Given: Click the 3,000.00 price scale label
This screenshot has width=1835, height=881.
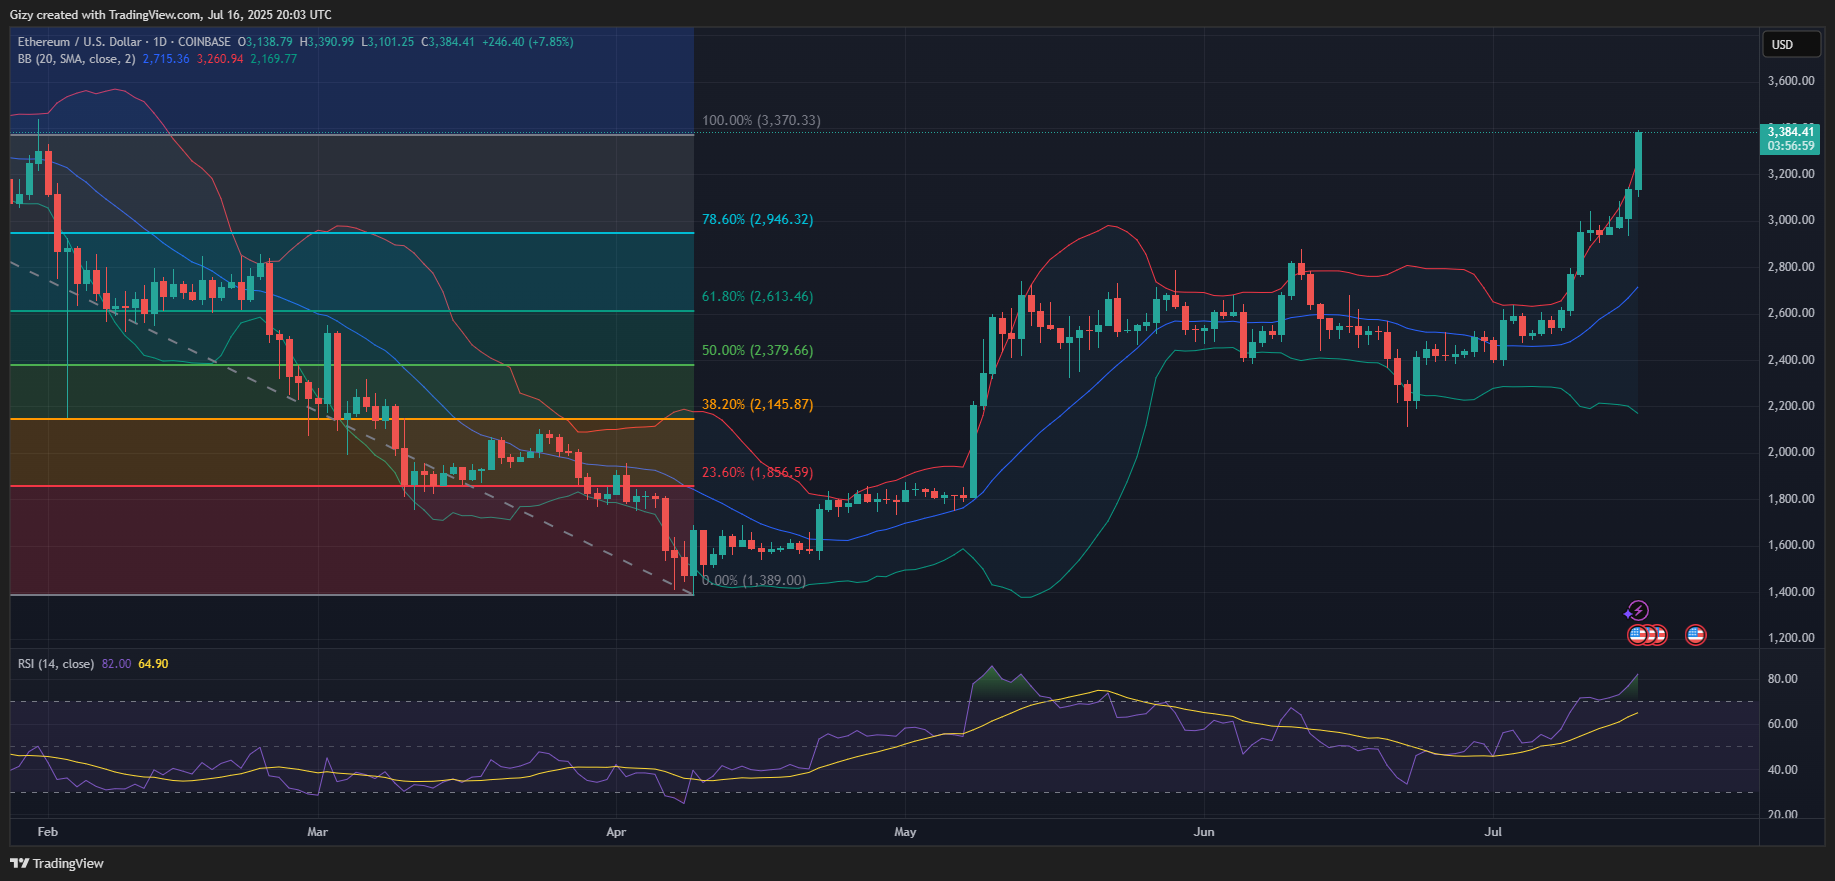Looking at the screenshot, I should pos(1791,220).
